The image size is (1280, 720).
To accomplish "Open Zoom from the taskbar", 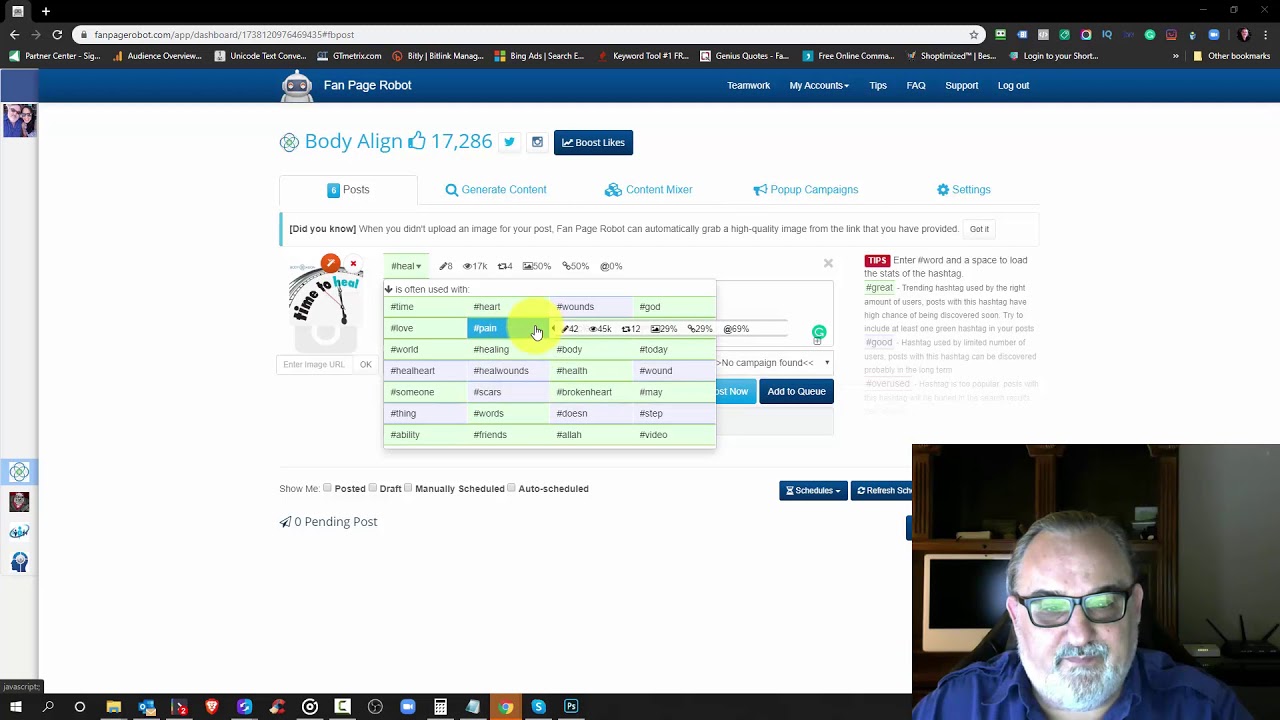I will (x=407, y=707).
